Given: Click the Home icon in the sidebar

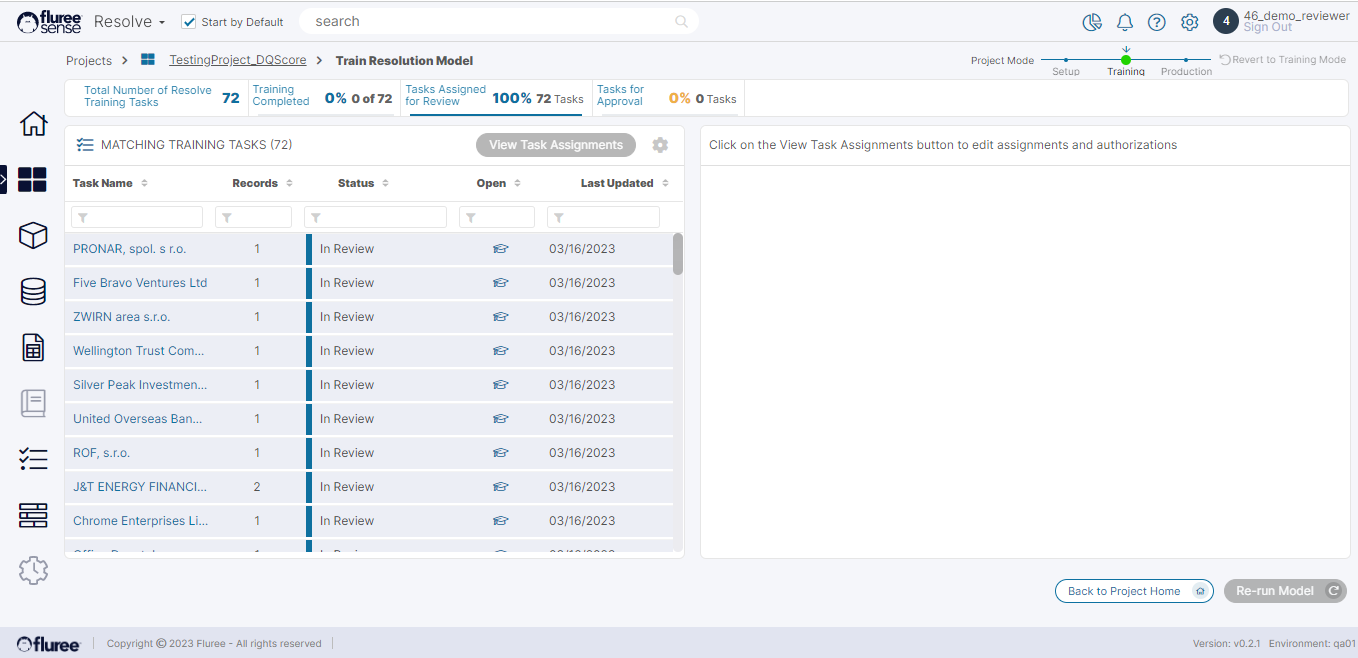Looking at the screenshot, I should [x=33, y=124].
